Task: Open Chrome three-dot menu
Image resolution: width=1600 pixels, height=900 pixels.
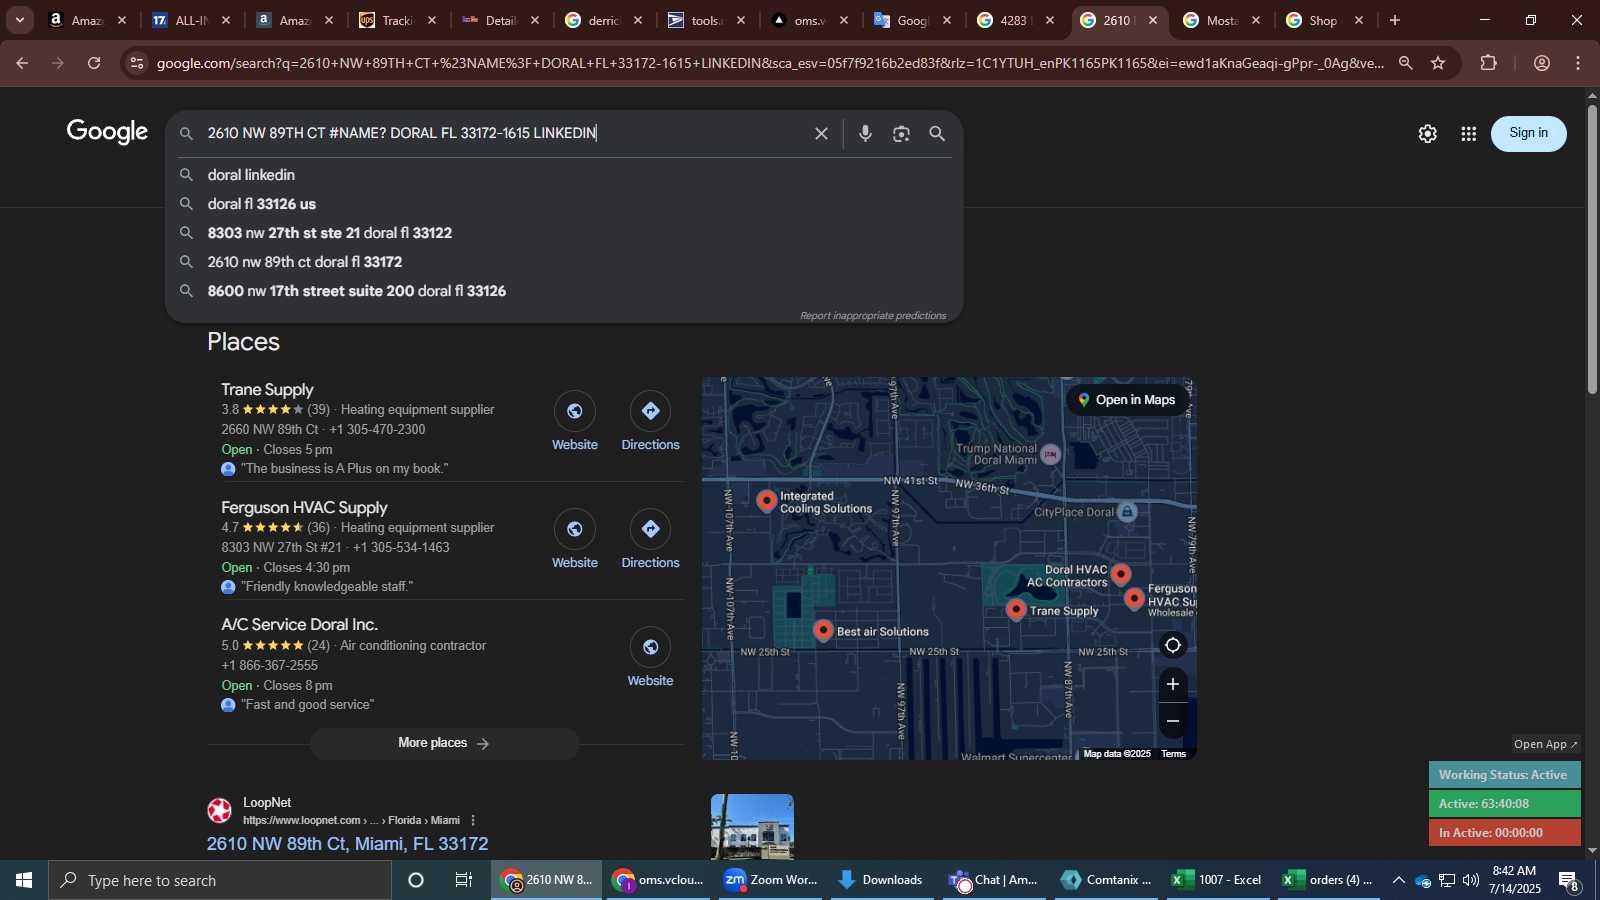Action: point(1578,63)
